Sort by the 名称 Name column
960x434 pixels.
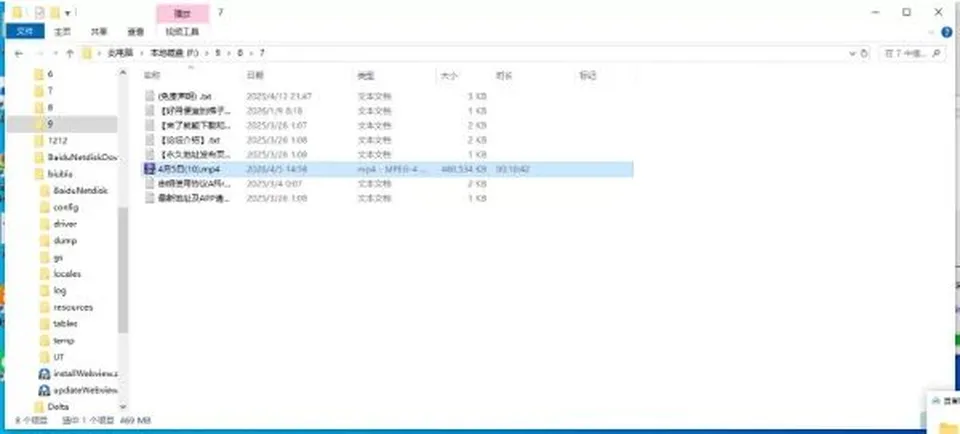(x=151, y=76)
